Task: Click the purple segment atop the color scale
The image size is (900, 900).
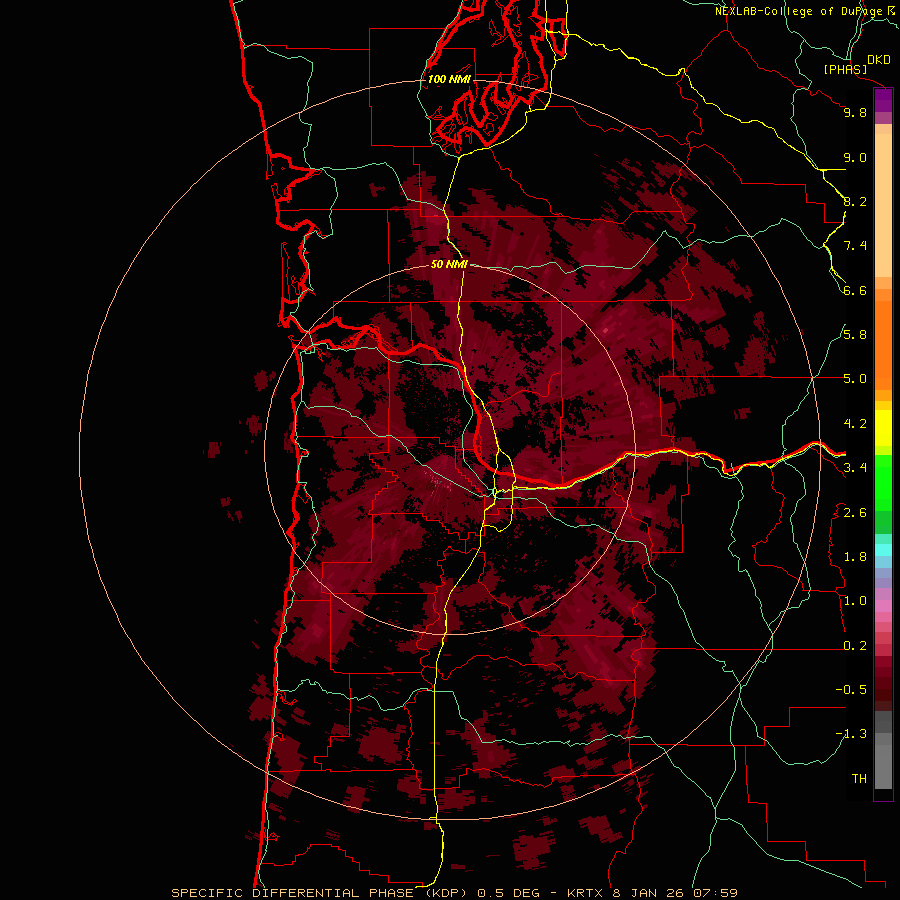Action: pos(883,100)
